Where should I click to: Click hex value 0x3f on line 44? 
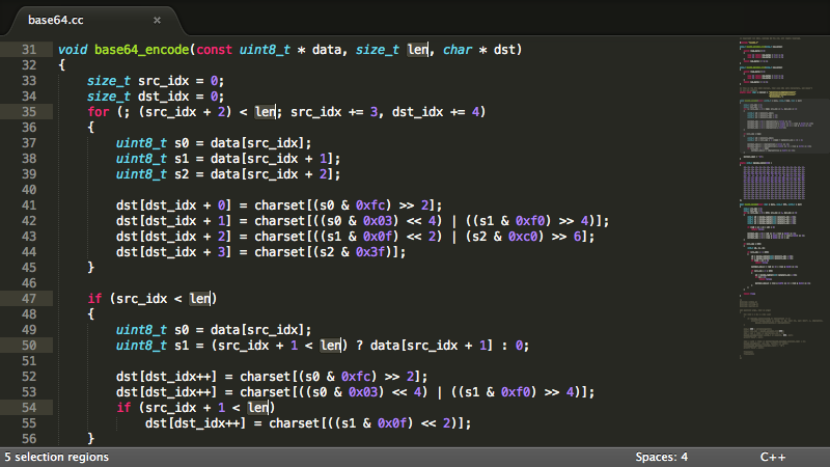pyautogui.click(x=370, y=252)
